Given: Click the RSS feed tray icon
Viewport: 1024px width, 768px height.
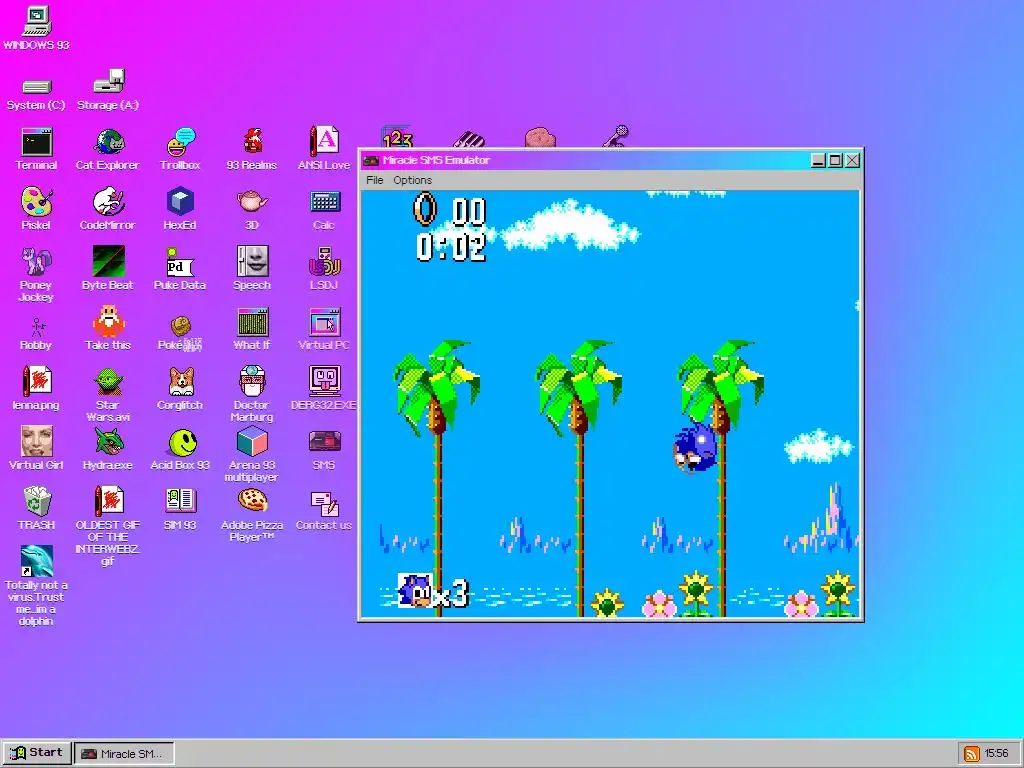Looking at the screenshot, I should (971, 754).
